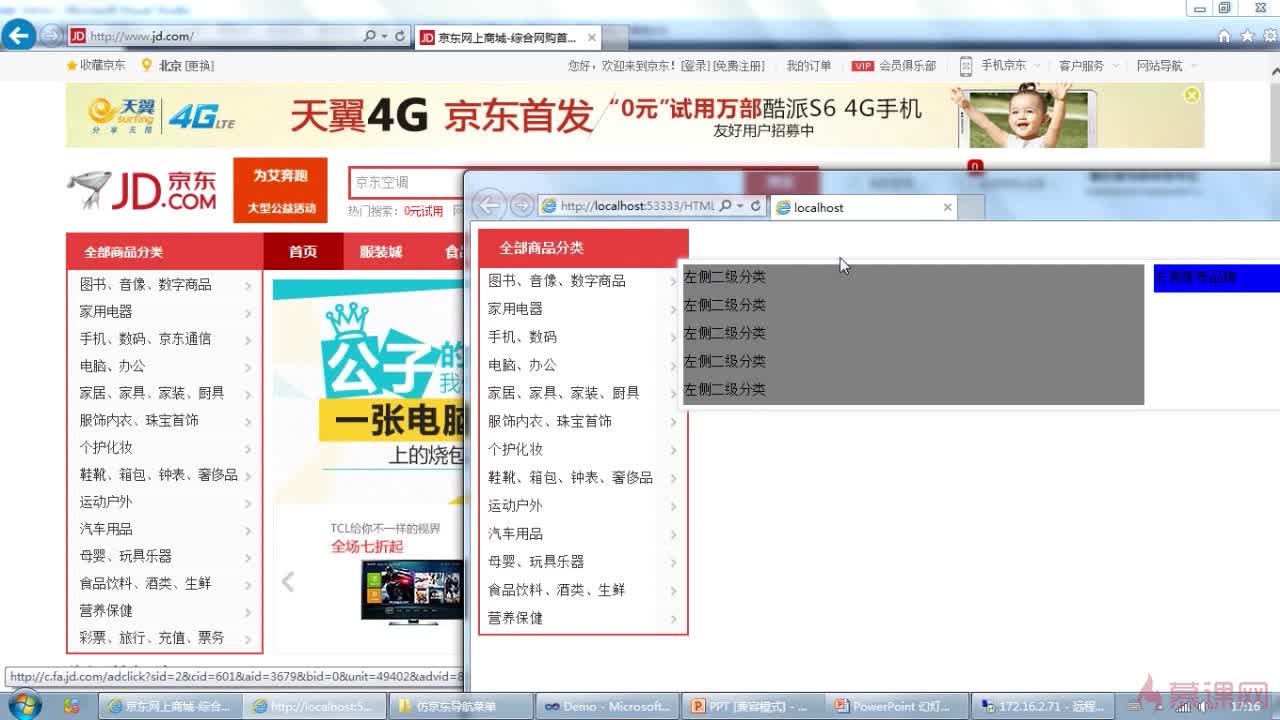The image size is (1280, 720).
Task: Close the 京东网上商城 tab
Action: (591, 38)
